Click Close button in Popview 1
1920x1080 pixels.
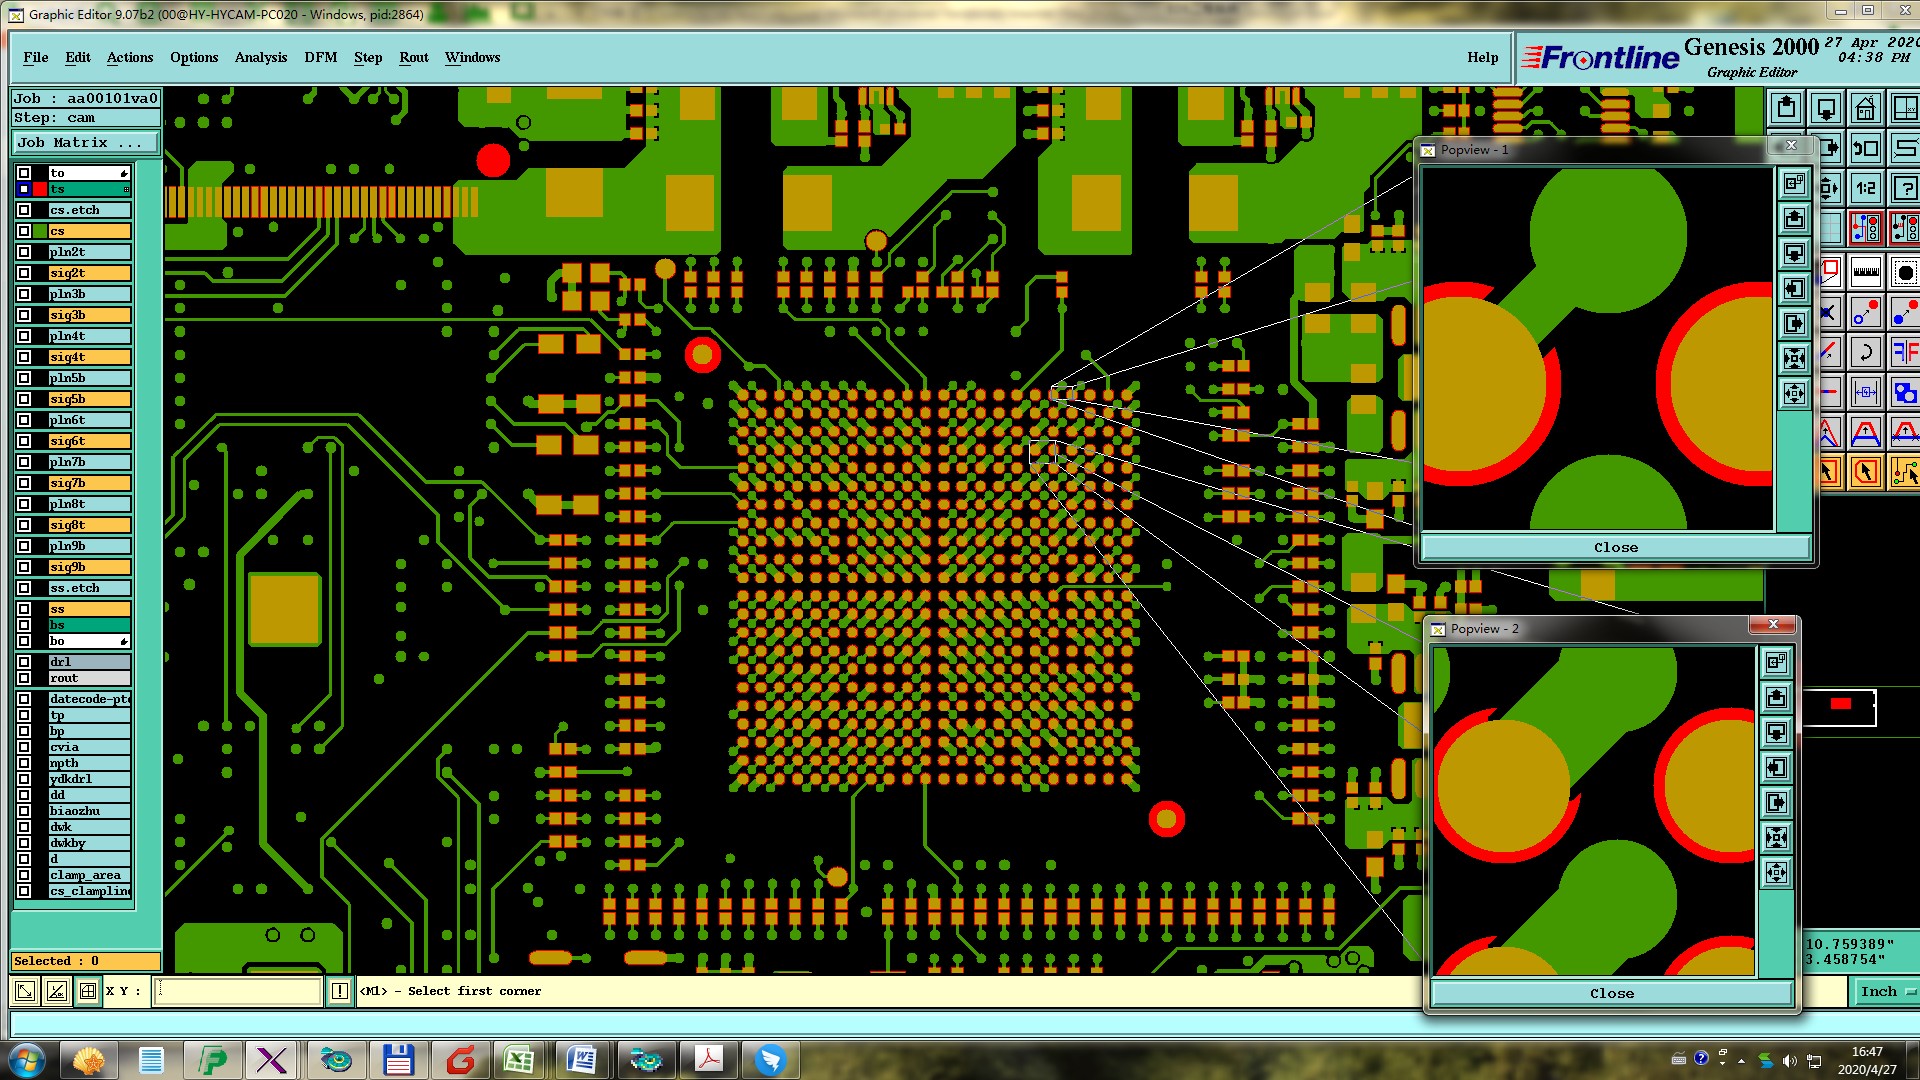click(1615, 547)
